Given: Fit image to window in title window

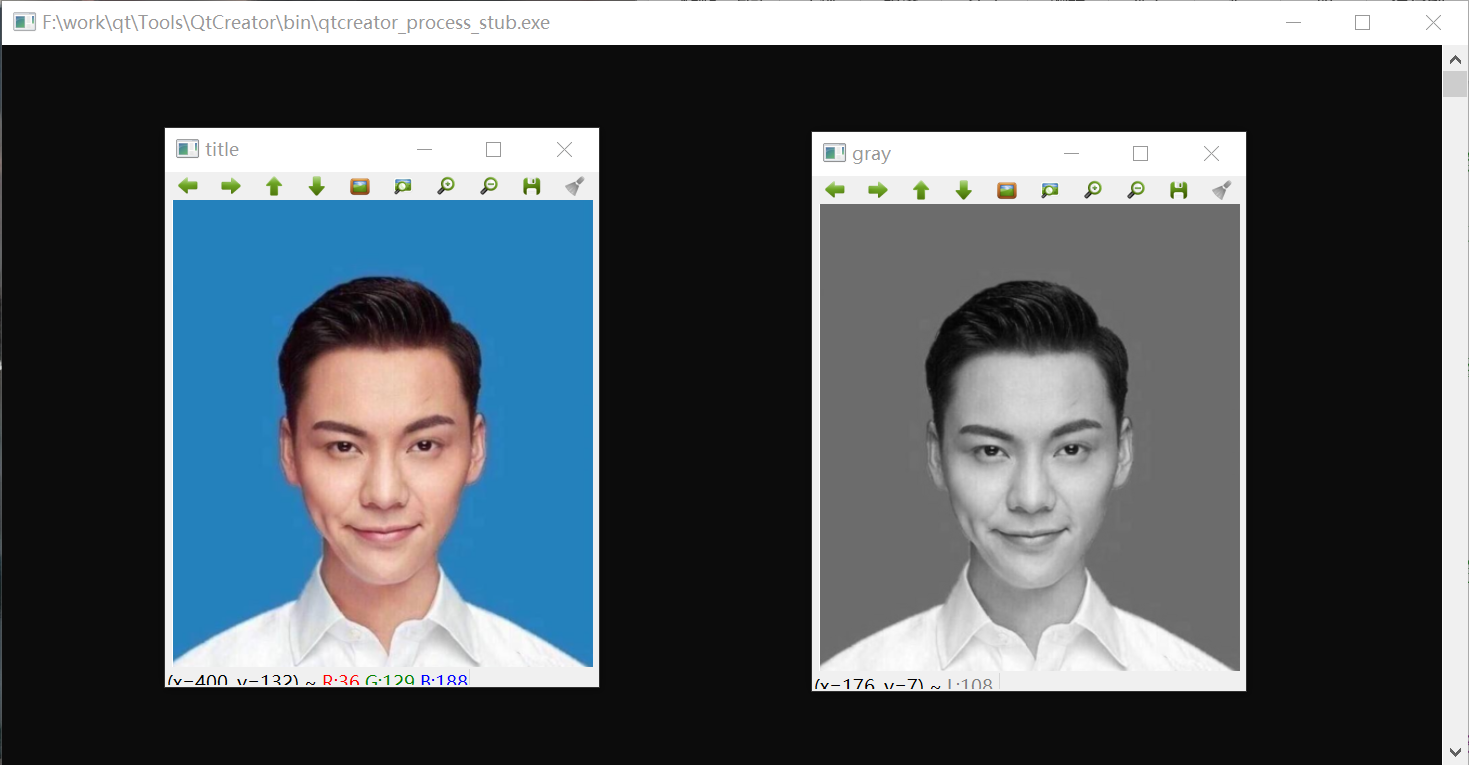Looking at the screenshot, I should (x=403, y=186).
